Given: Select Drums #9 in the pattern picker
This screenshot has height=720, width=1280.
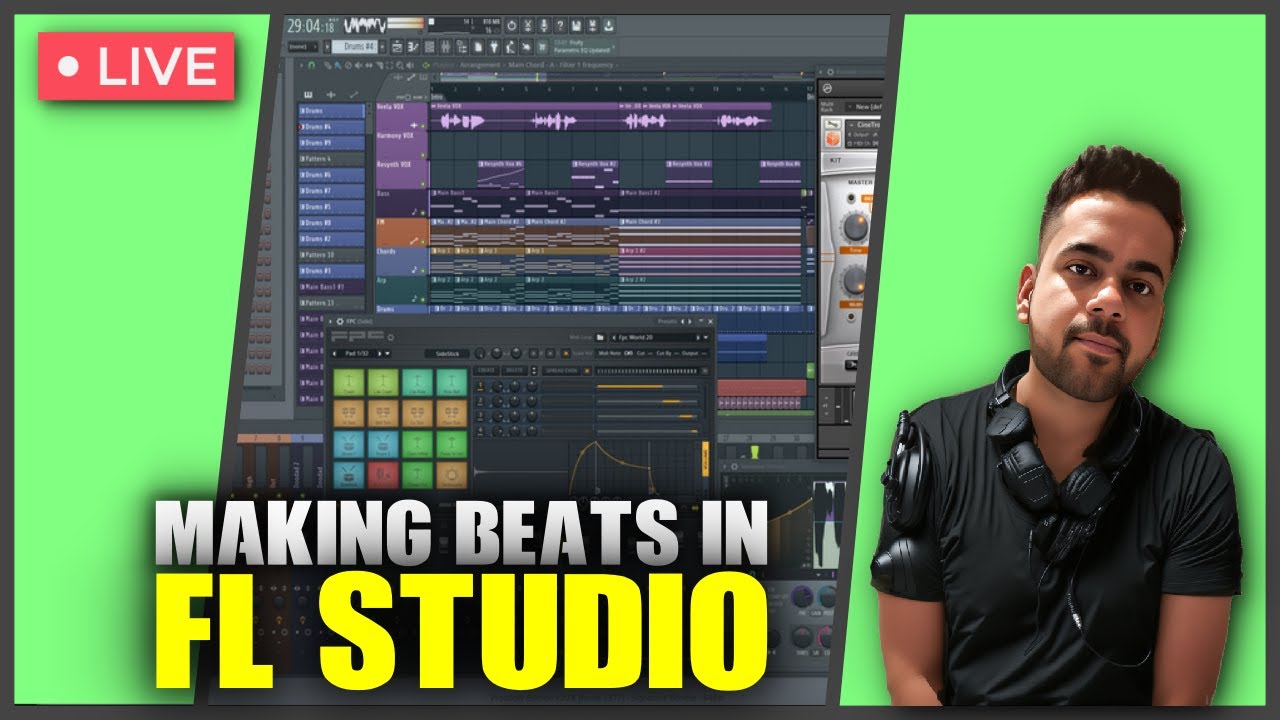Looking at the screenshot, I should (330, 143).
